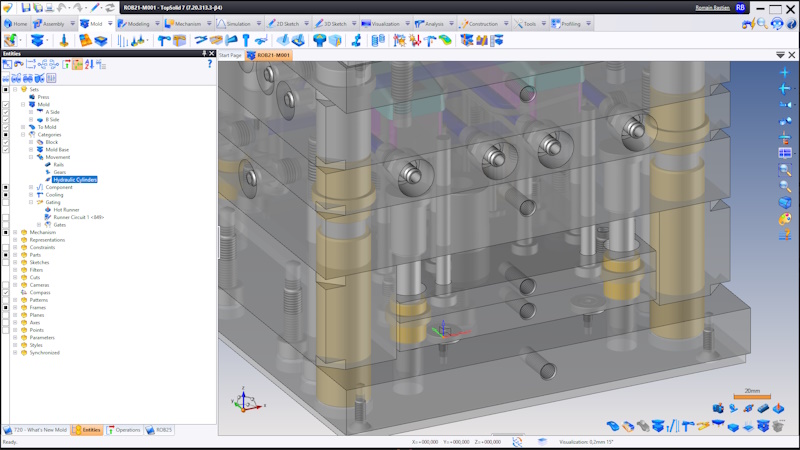Click the Undo arrow in quick access

[x=62, y=8]
